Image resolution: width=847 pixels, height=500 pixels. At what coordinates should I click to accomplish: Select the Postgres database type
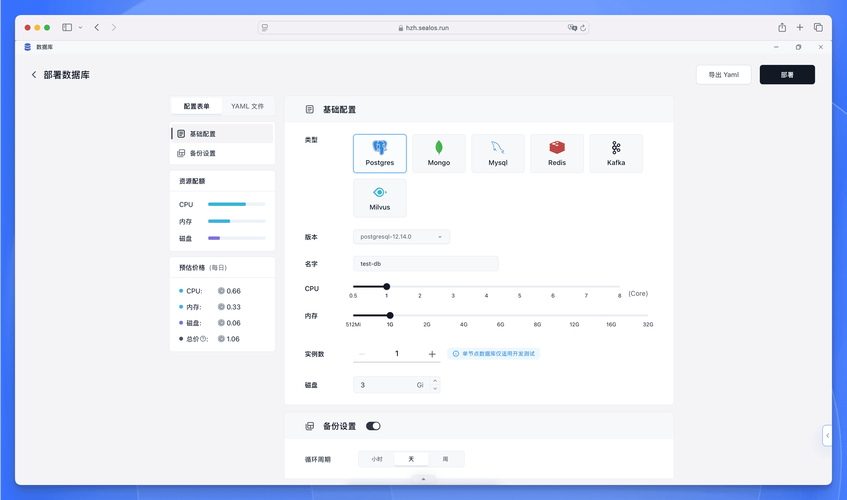(380, 153)
